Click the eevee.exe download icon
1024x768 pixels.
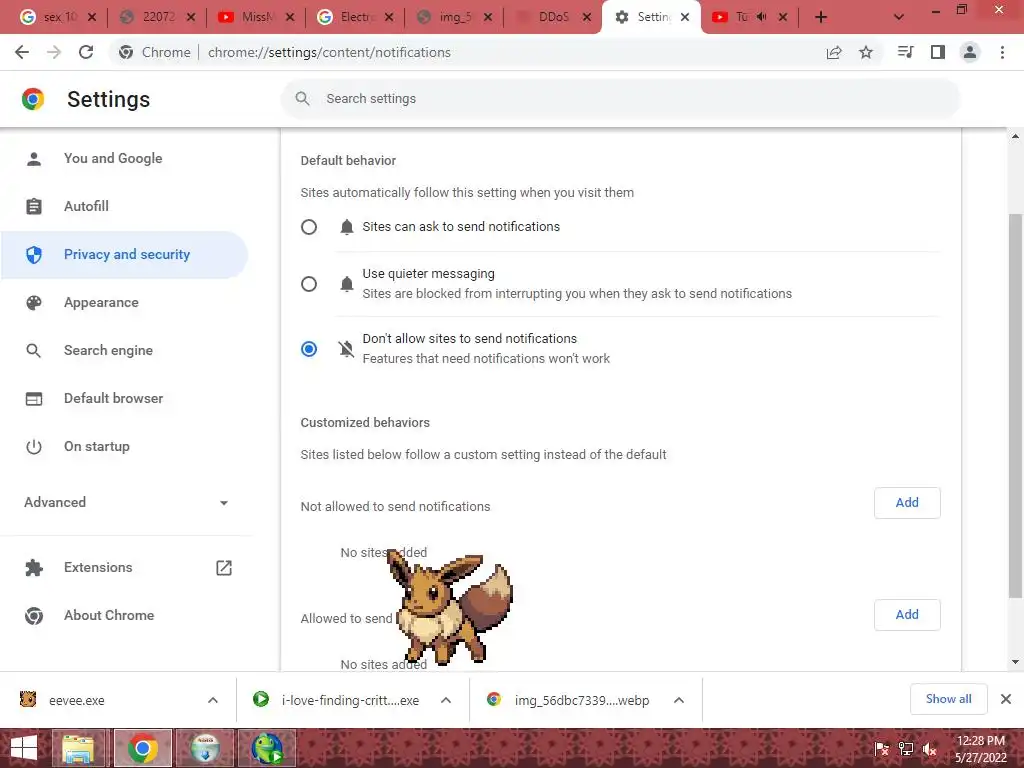click(x=28, y=699)
